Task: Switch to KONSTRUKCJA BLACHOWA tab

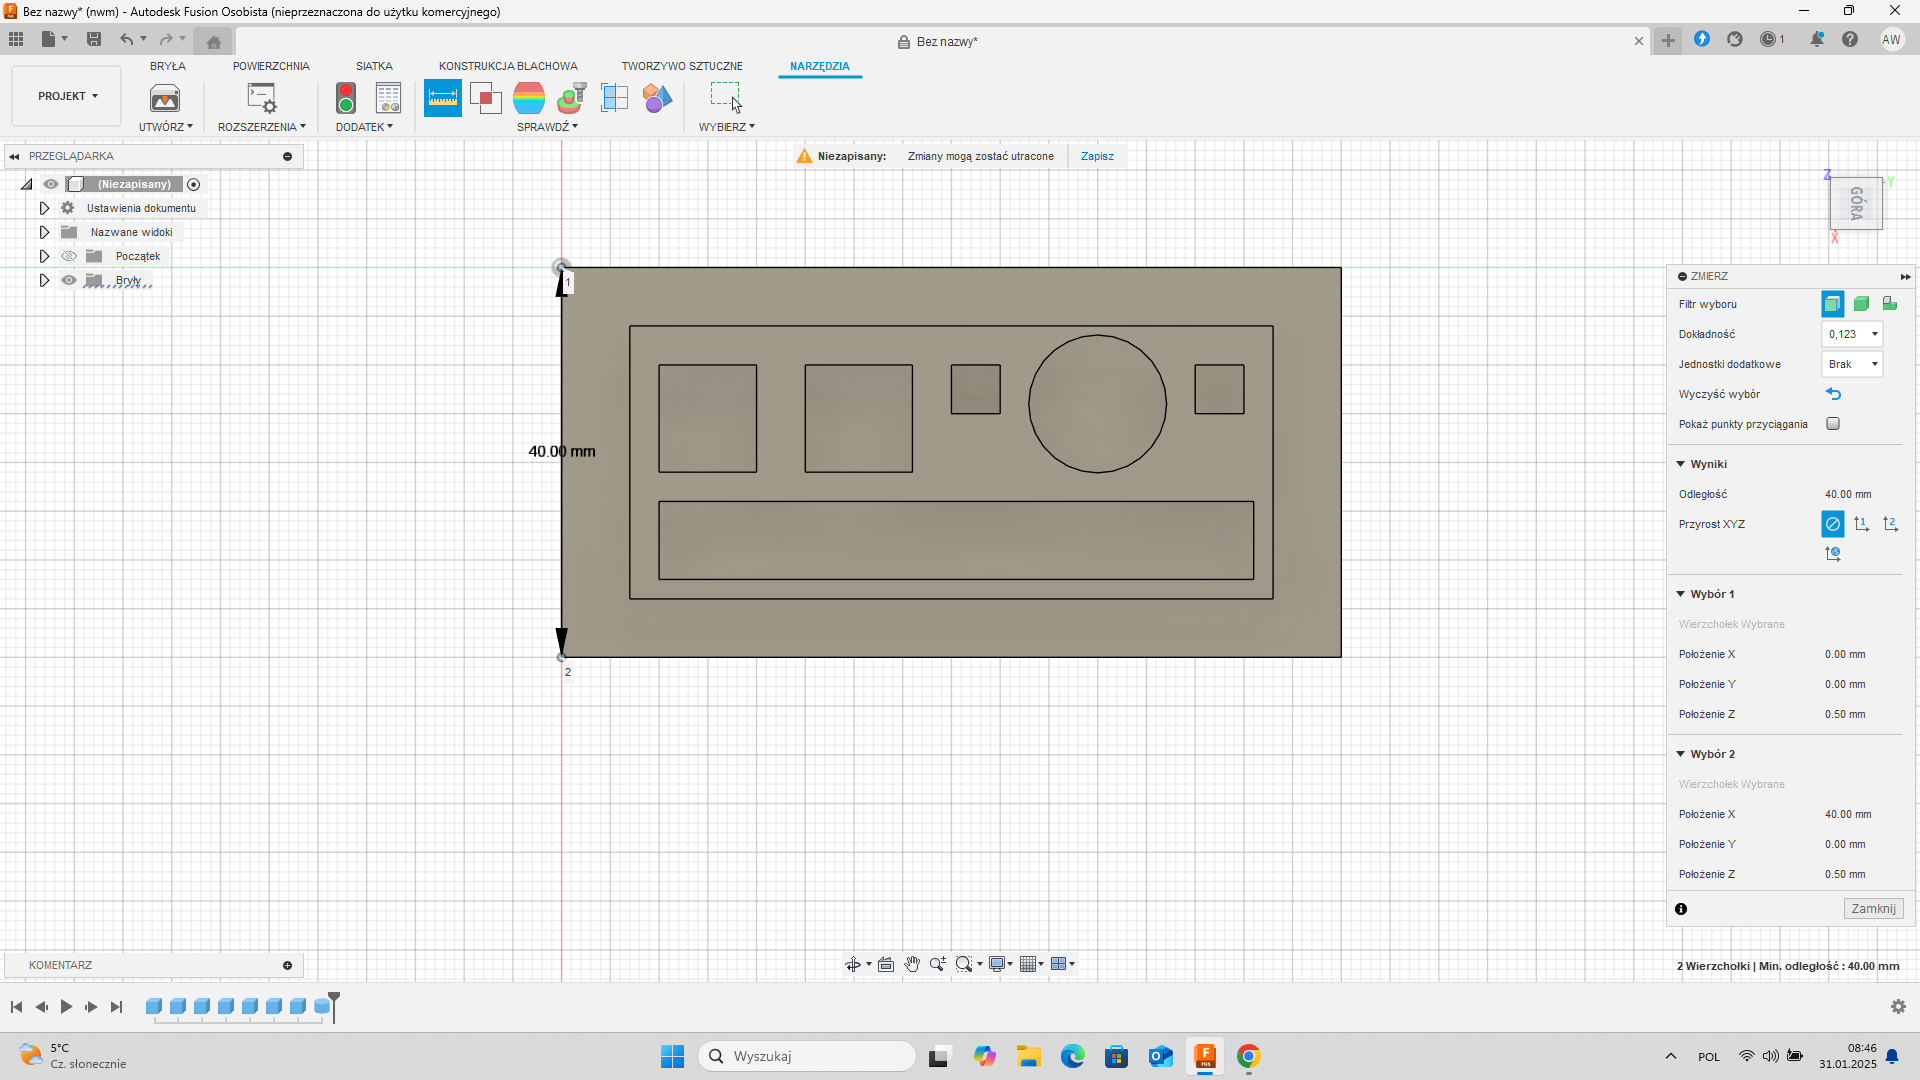Action: (x=508, y=66)
